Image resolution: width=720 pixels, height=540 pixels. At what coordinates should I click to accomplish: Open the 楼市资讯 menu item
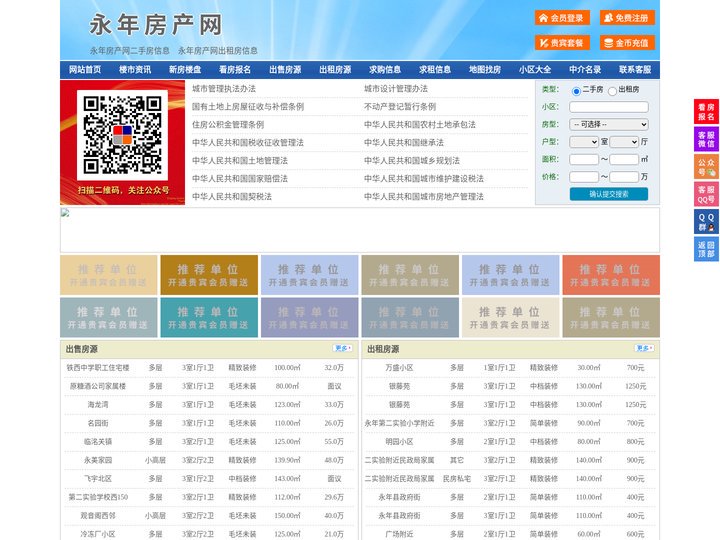[x=135, y=70]
